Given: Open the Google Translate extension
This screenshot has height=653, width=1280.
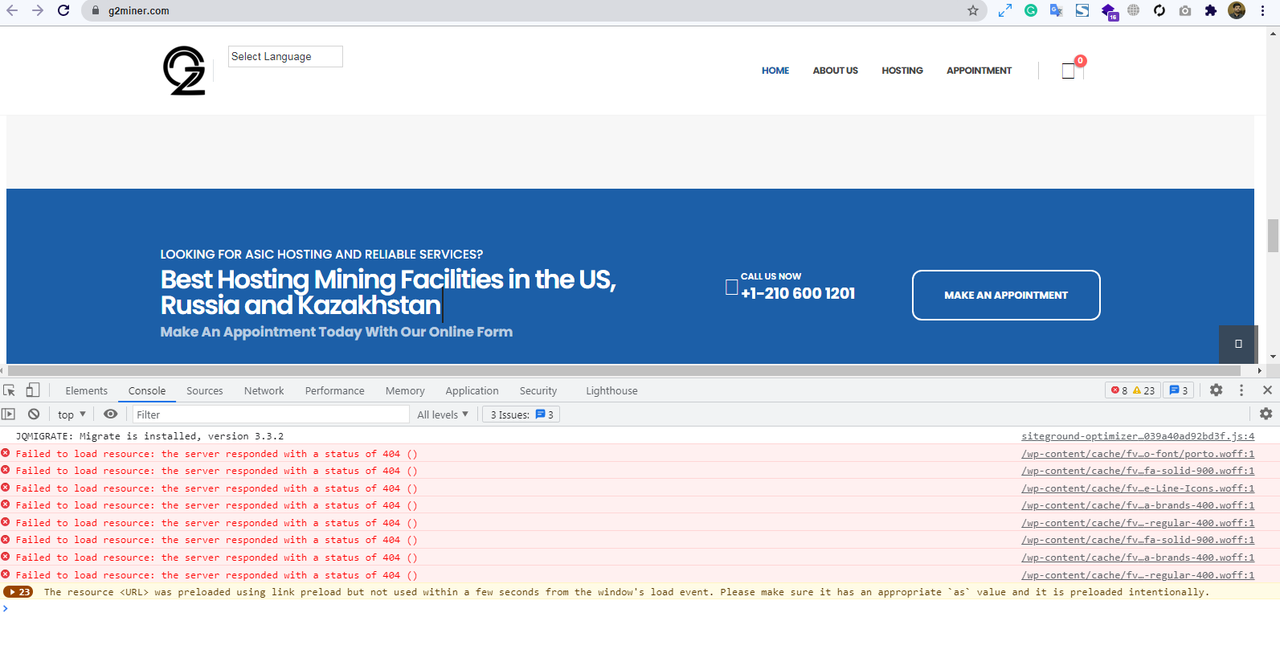Looking at the screenshot, I should point(1056,10).
